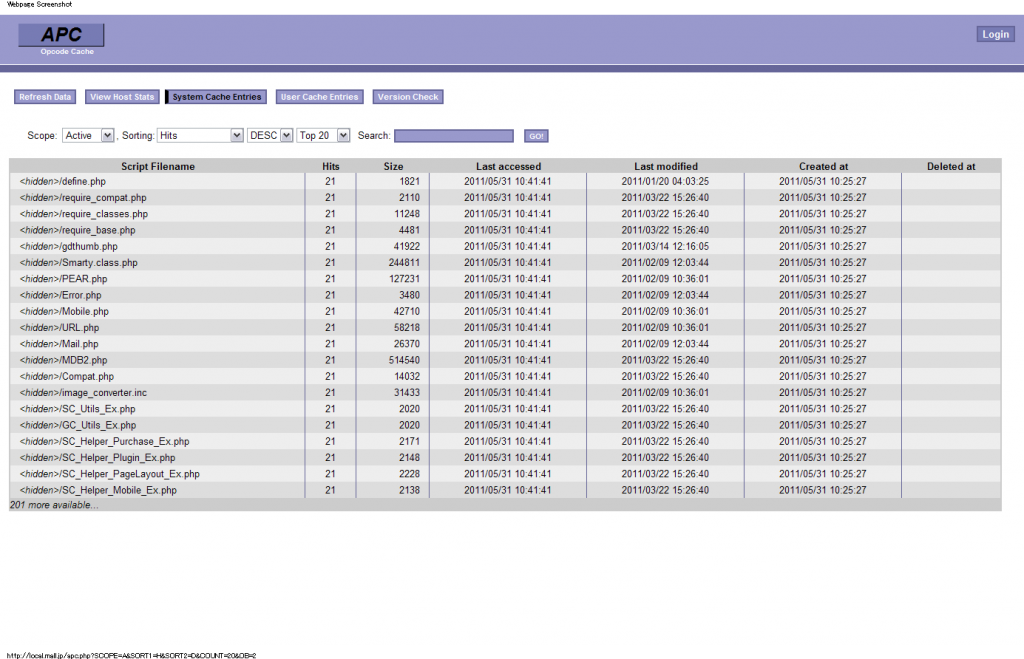The image size is (1024, 659).
Task: Click the Created at column header
Action: click(x=823, y=166)
